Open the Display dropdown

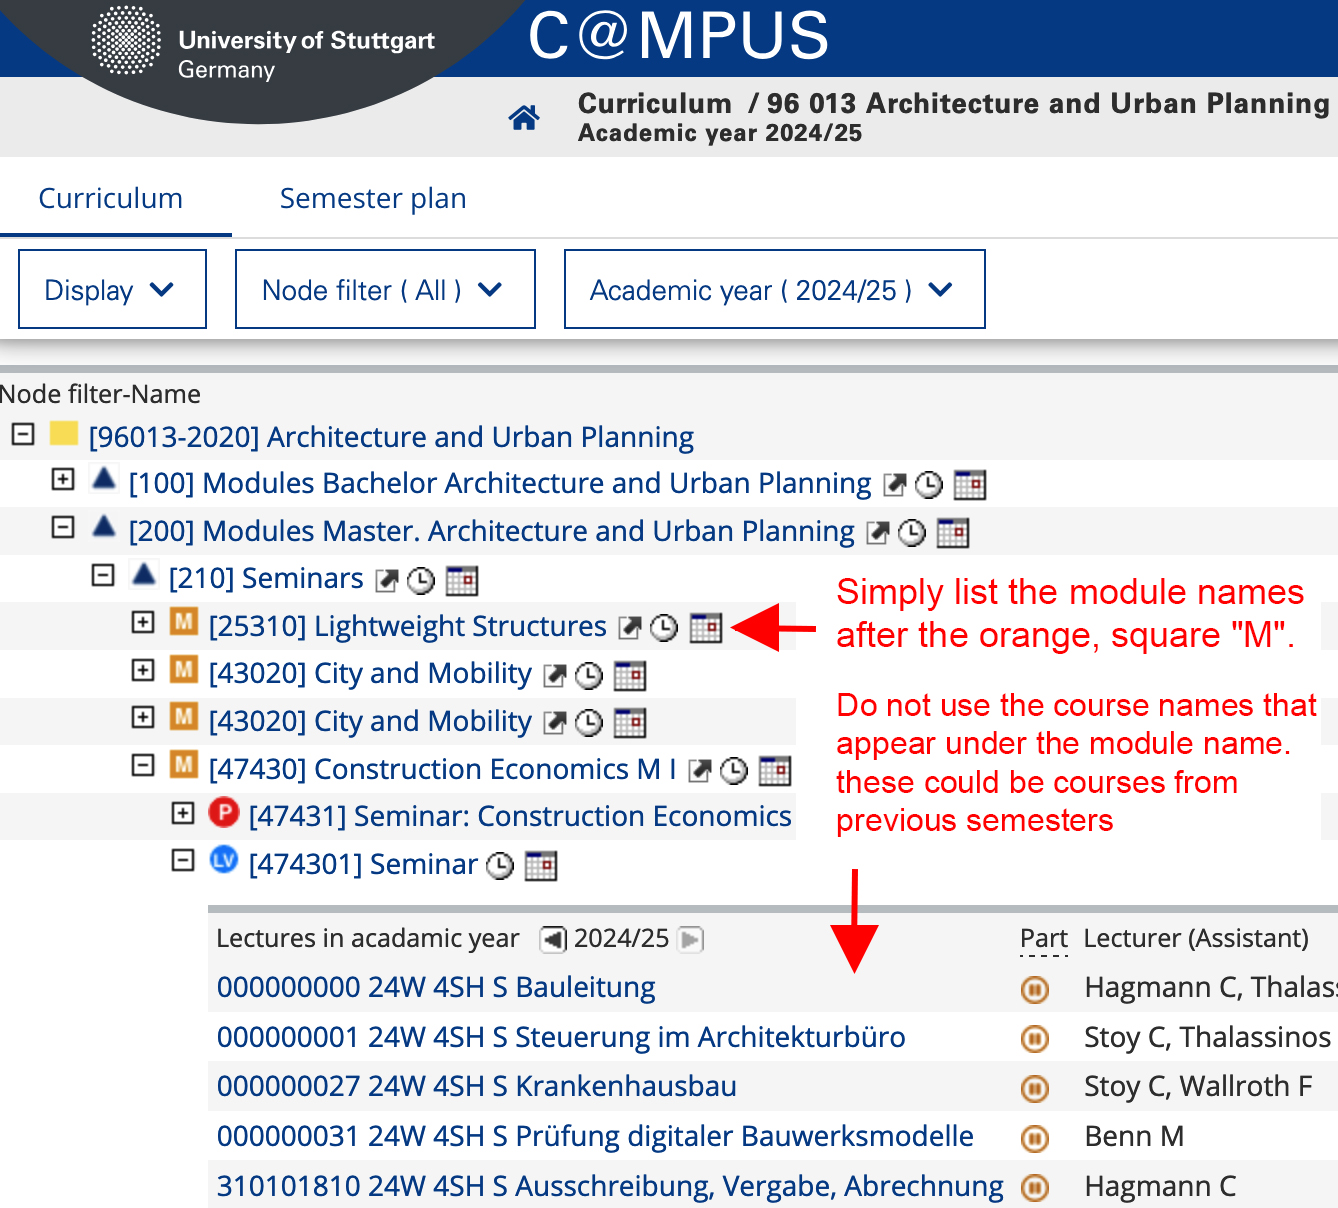(112, 289)
